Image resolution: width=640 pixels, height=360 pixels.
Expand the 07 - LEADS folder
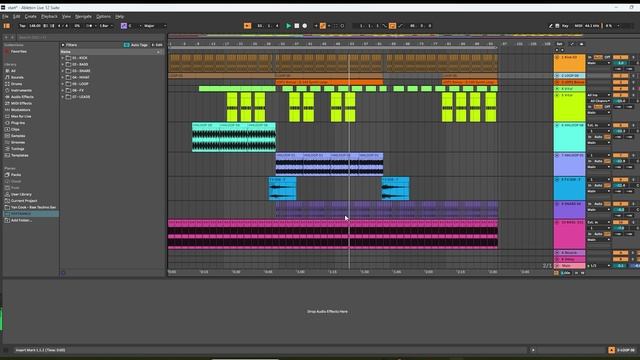pyautogui.click(x=63, y=97)
